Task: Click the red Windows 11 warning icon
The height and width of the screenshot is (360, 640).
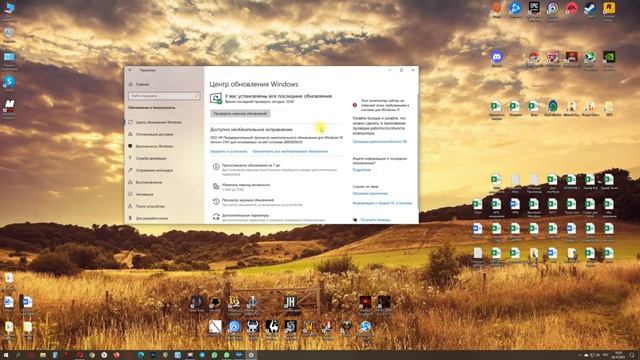Action: click(355, 105)
